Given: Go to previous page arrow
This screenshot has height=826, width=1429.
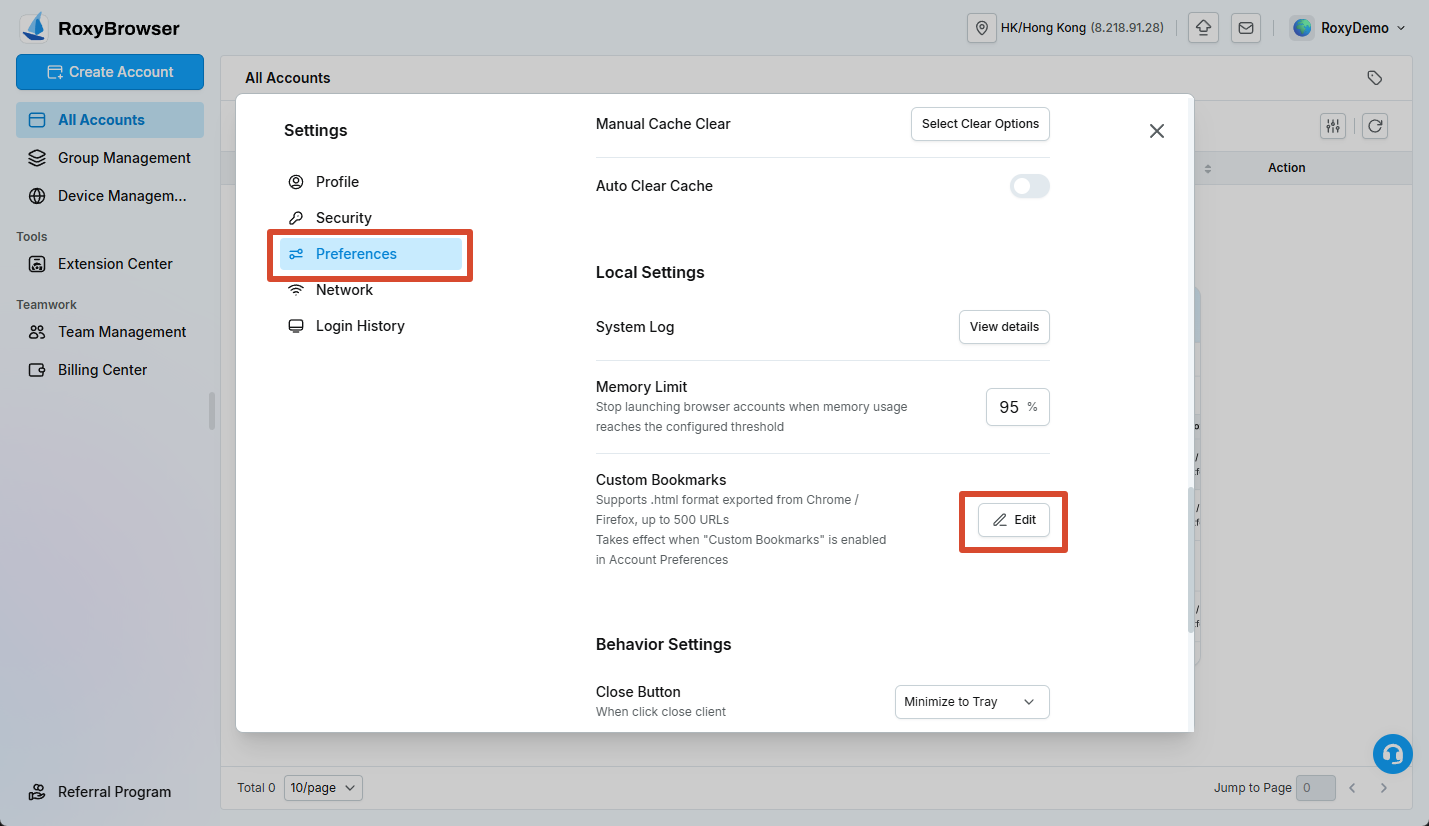Looking at the screenshot, I should 1352,788.
